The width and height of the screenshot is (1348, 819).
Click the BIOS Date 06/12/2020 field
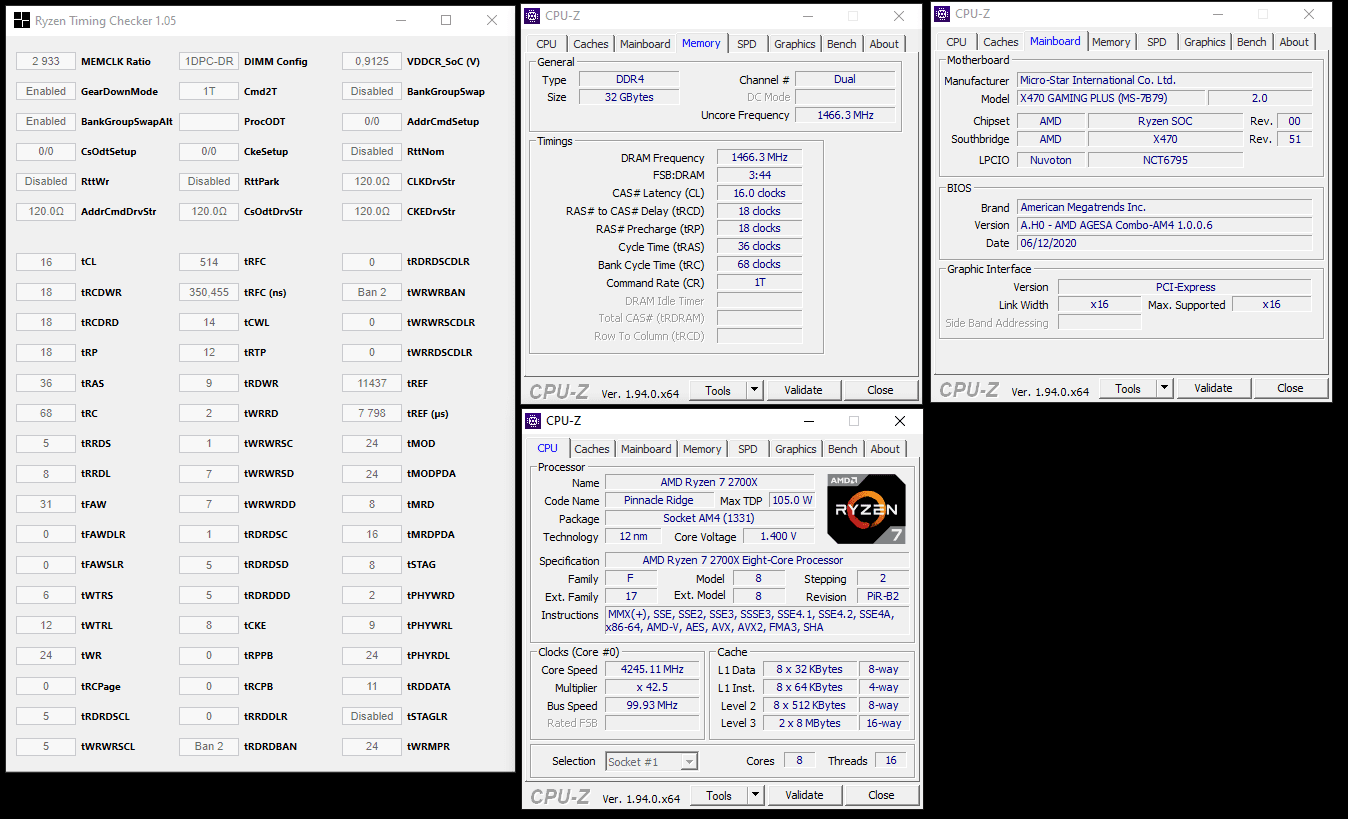coord(1164,243)
